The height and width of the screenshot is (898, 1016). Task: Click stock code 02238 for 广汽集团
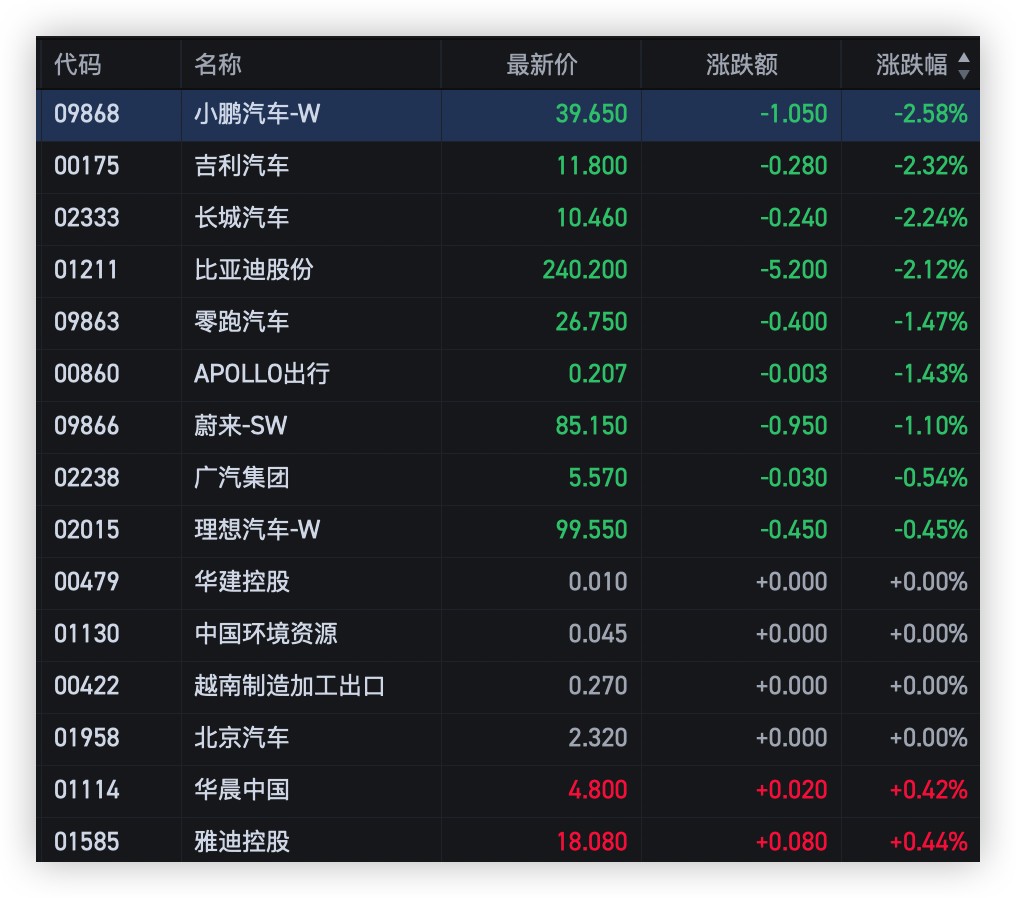[x=87, y=478]
